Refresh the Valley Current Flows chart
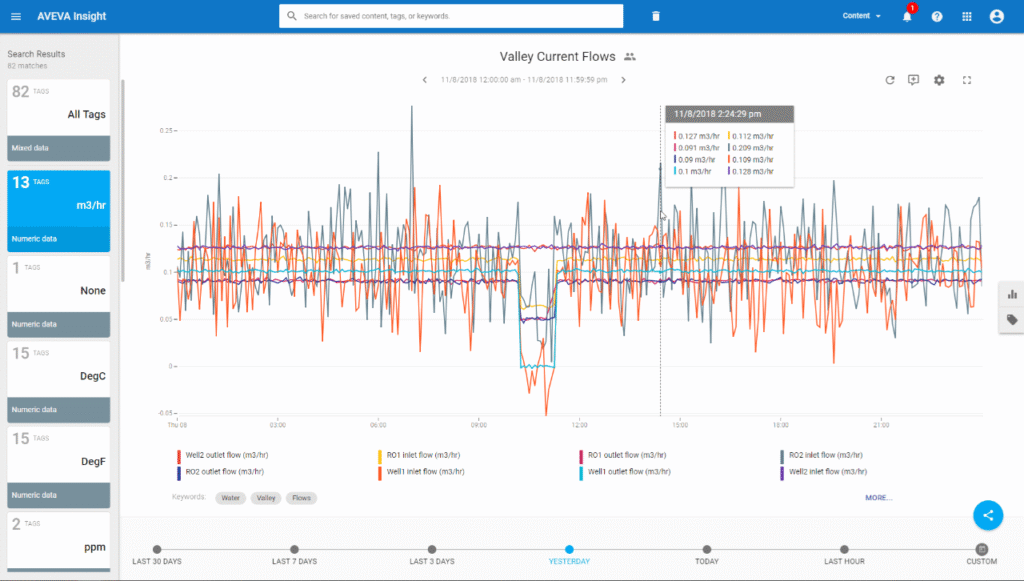Screen dimensions: 1024x581 [x=890, y=80]
